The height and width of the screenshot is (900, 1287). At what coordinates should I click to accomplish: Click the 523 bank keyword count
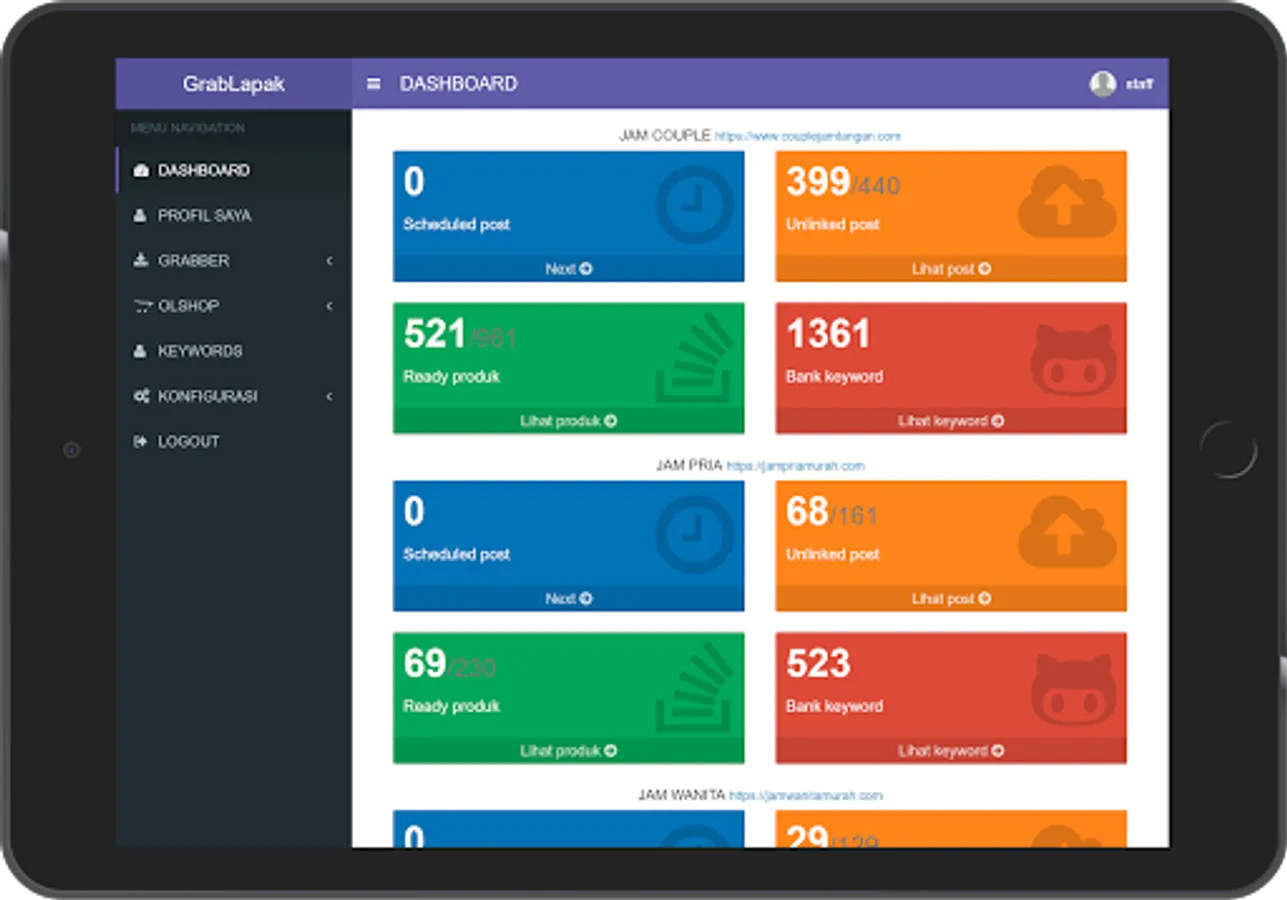pyautogui.click(x=818, y=664)
